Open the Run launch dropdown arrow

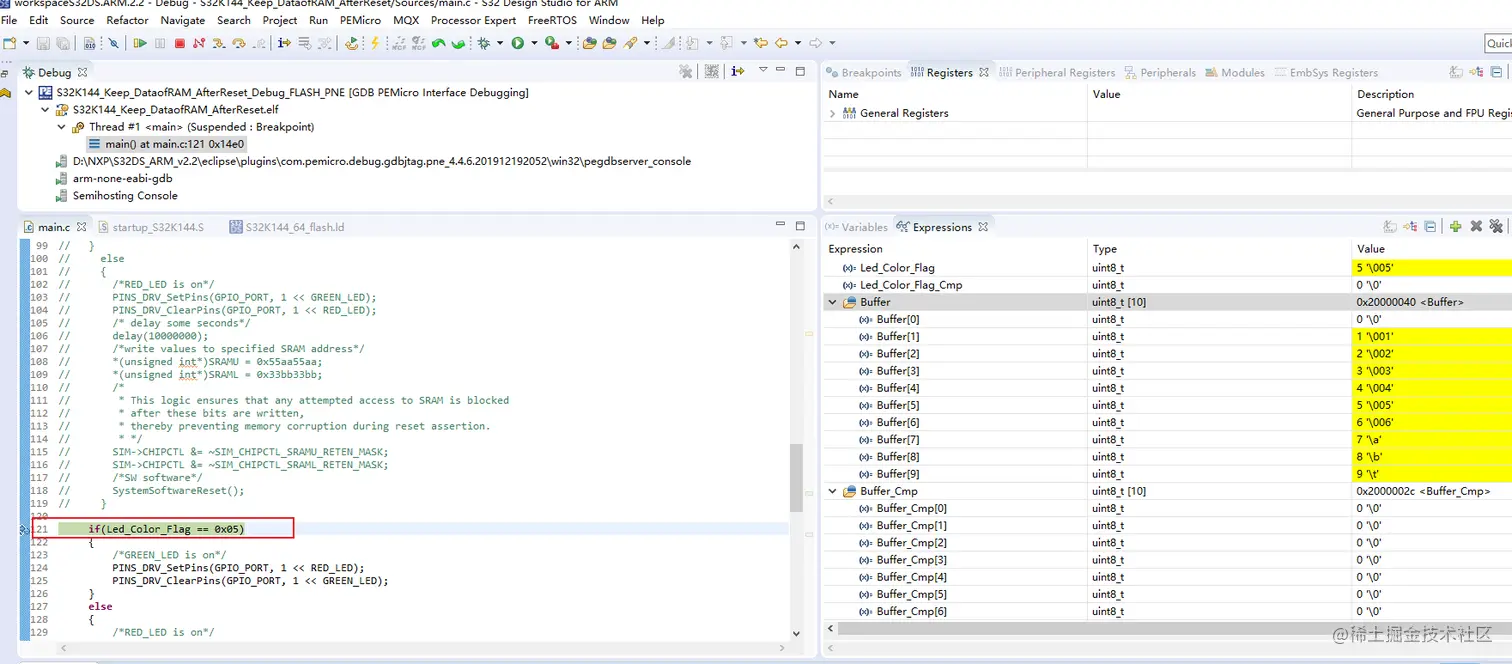click(x=534, y=43)
